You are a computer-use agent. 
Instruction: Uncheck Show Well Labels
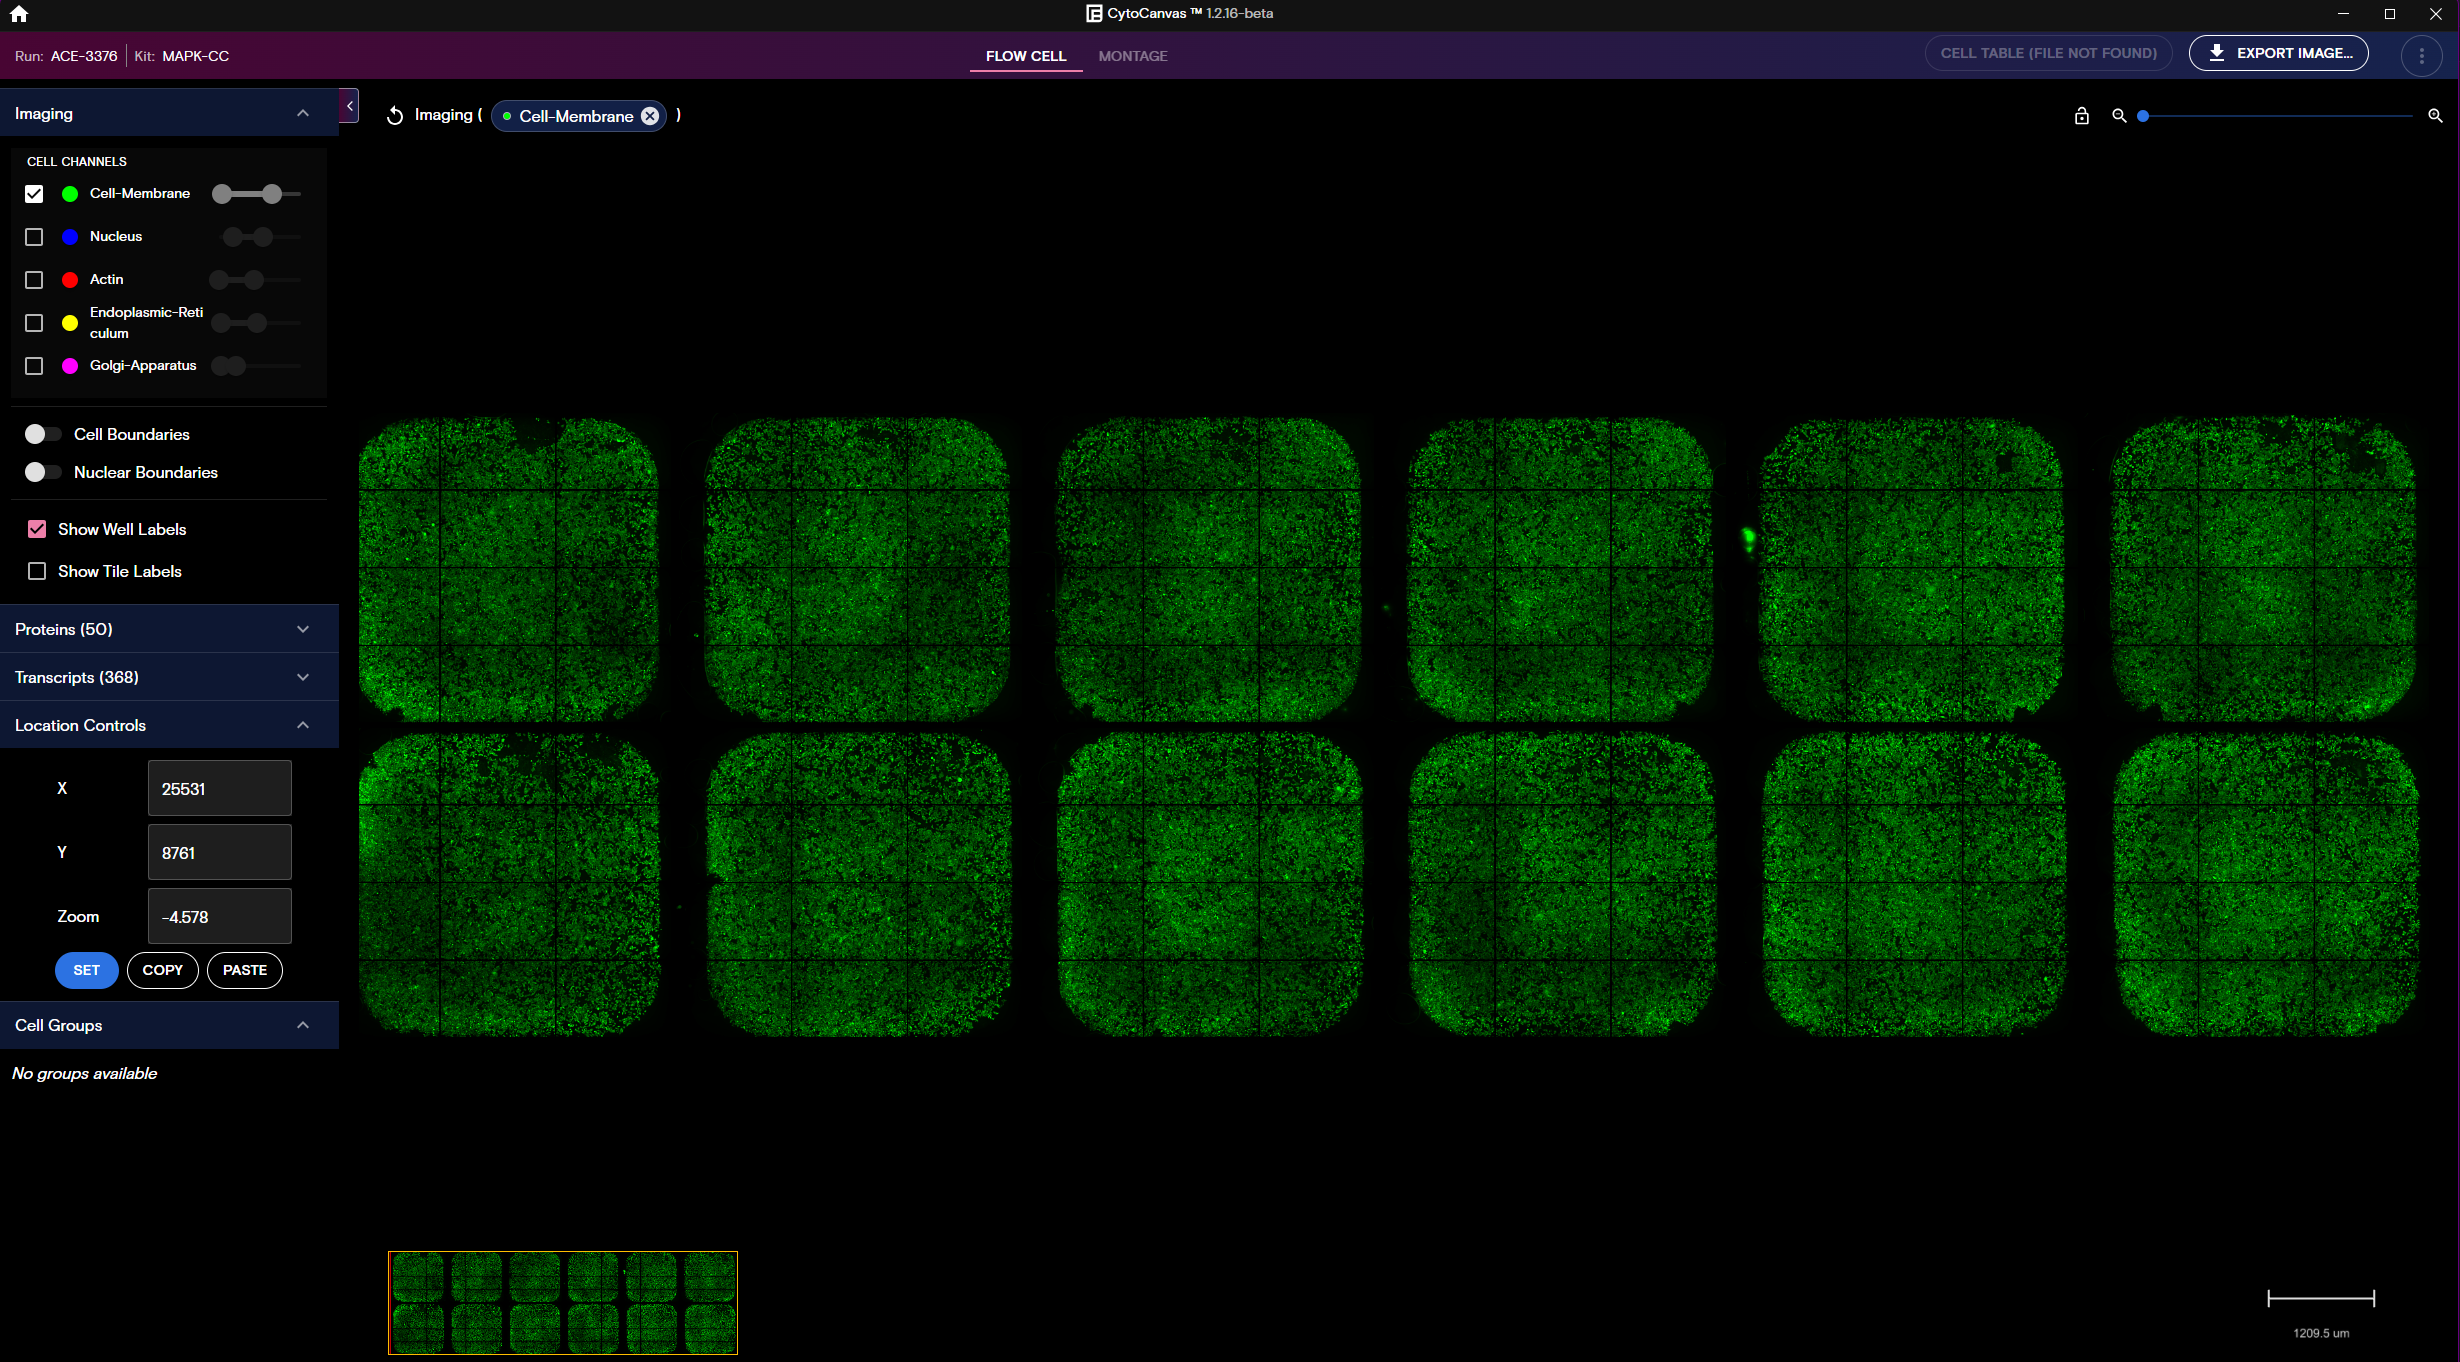click(37, 529)
